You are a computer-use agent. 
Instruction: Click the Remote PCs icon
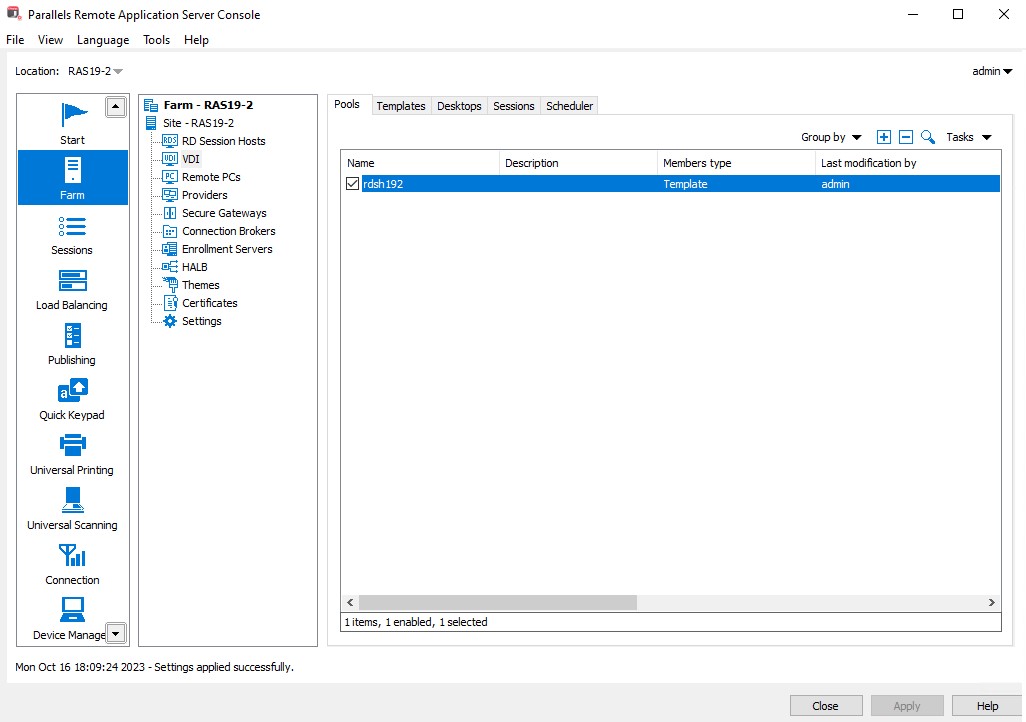point(169,177)
